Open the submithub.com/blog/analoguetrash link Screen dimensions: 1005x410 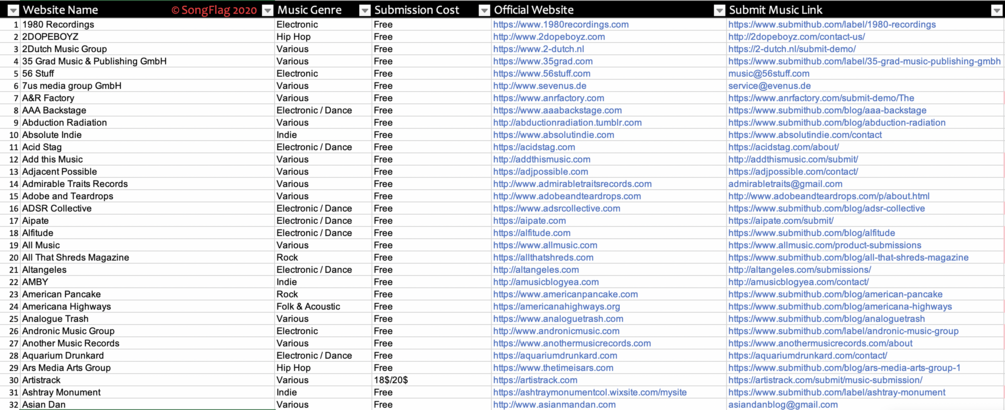pos(827,318)
